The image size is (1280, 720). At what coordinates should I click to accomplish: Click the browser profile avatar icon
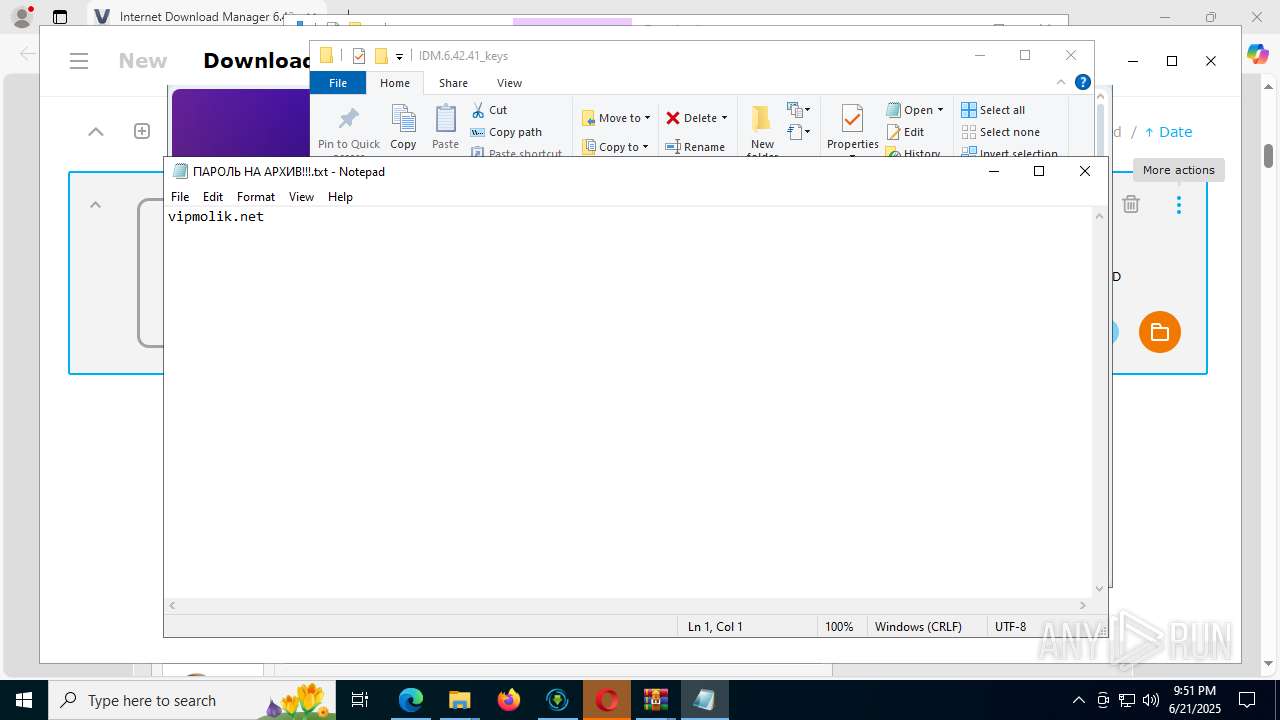coord(21,17)
